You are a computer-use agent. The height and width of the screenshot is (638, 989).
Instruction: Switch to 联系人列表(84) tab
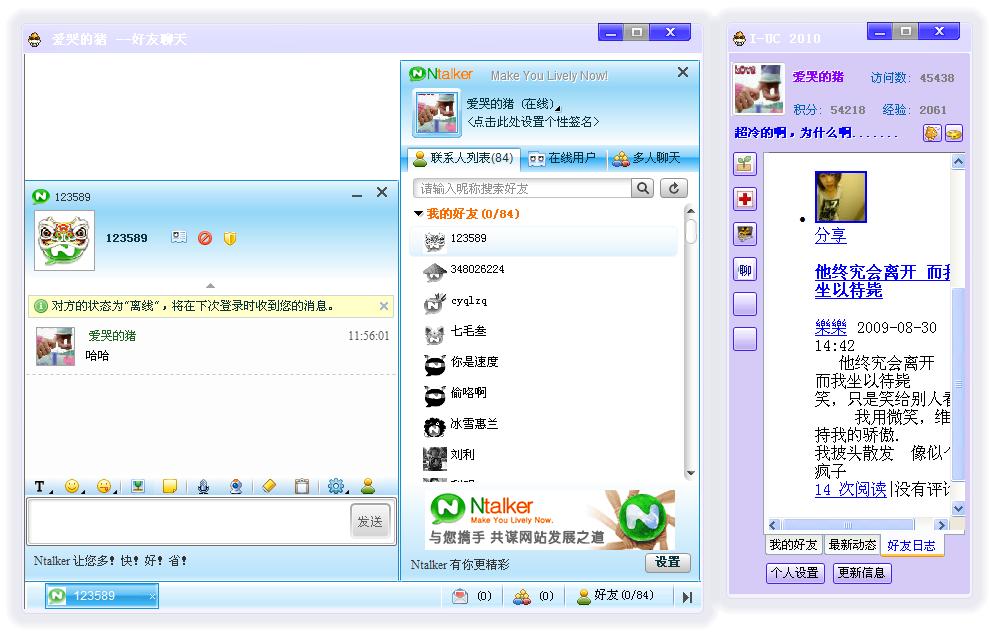click(x=464, y=158)
